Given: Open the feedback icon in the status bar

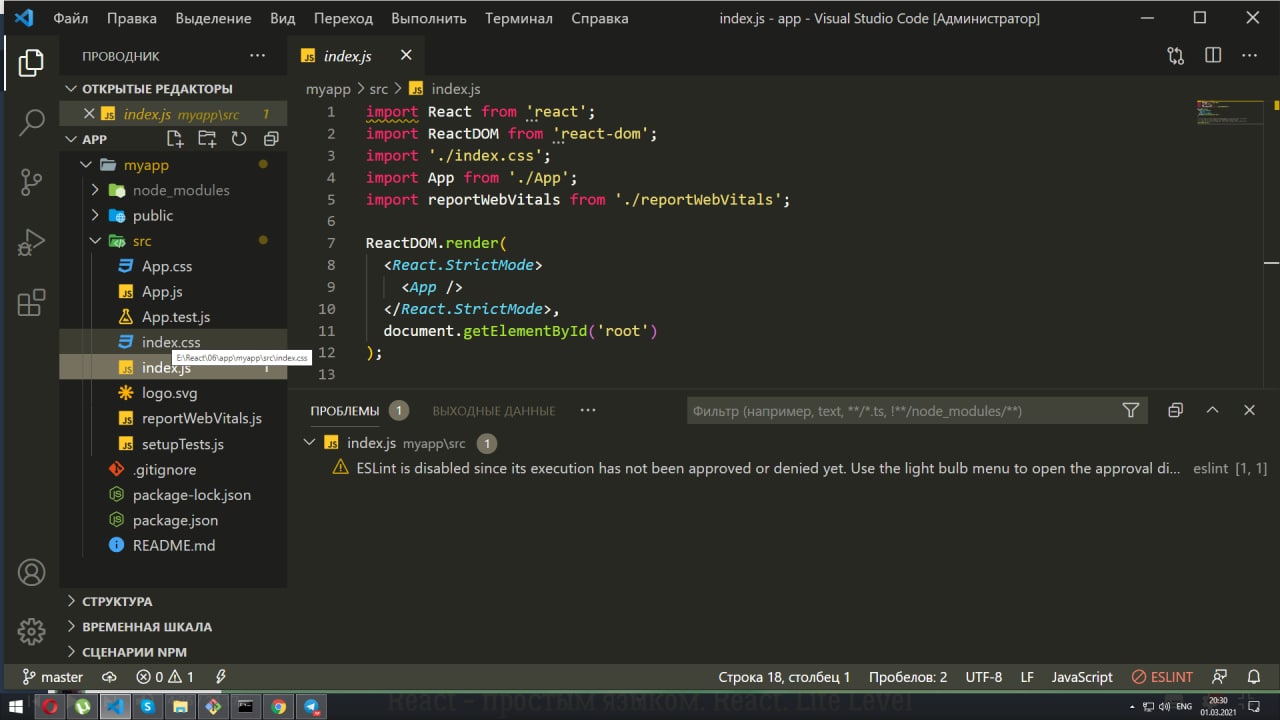Looking at the screenshot, I should tap(1219, 677).
